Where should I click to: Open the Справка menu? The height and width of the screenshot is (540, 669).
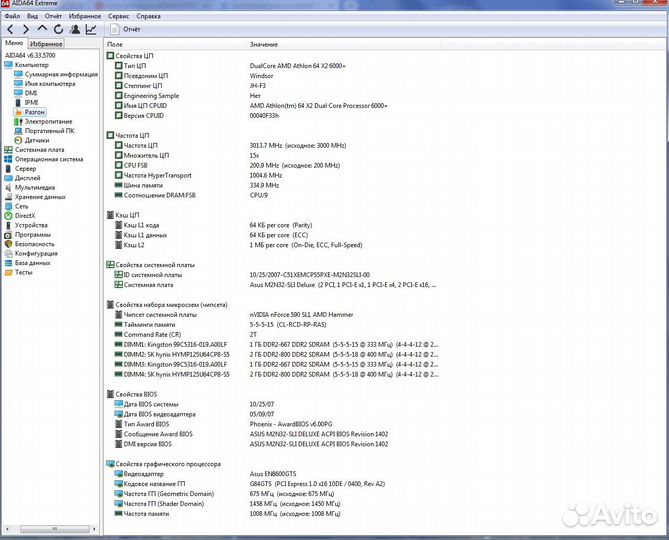coord(148,17)
